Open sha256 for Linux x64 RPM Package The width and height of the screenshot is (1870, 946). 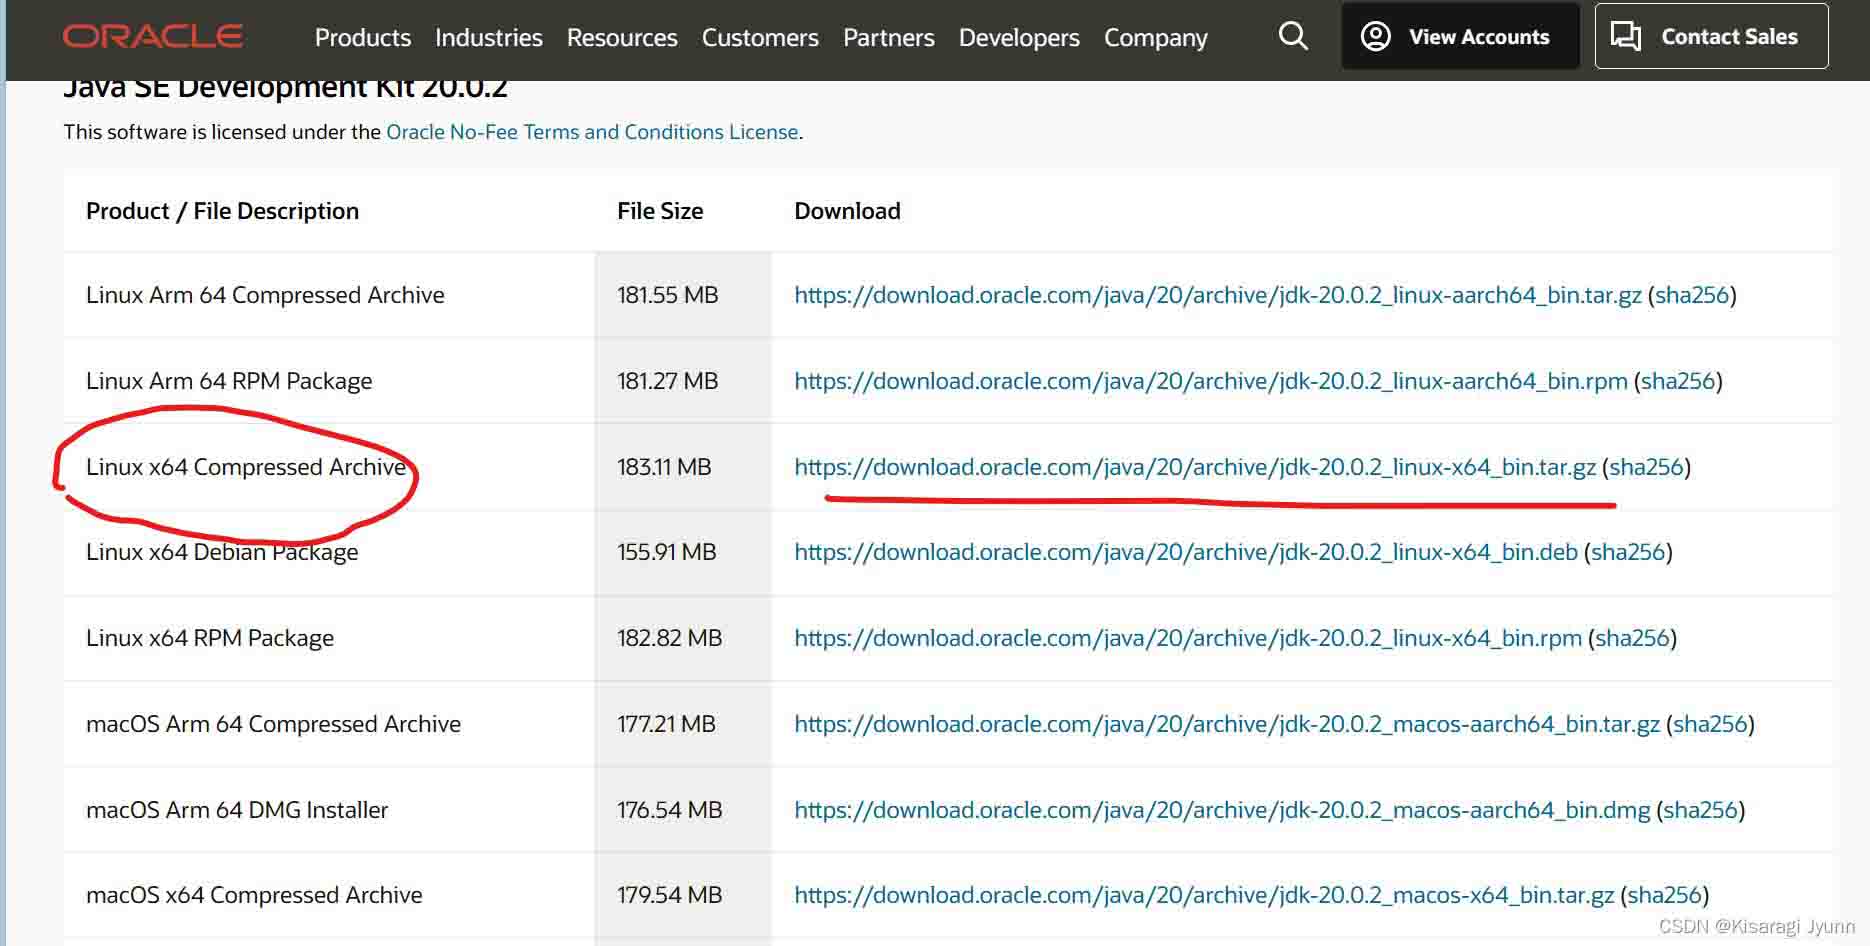(1633, 638)
